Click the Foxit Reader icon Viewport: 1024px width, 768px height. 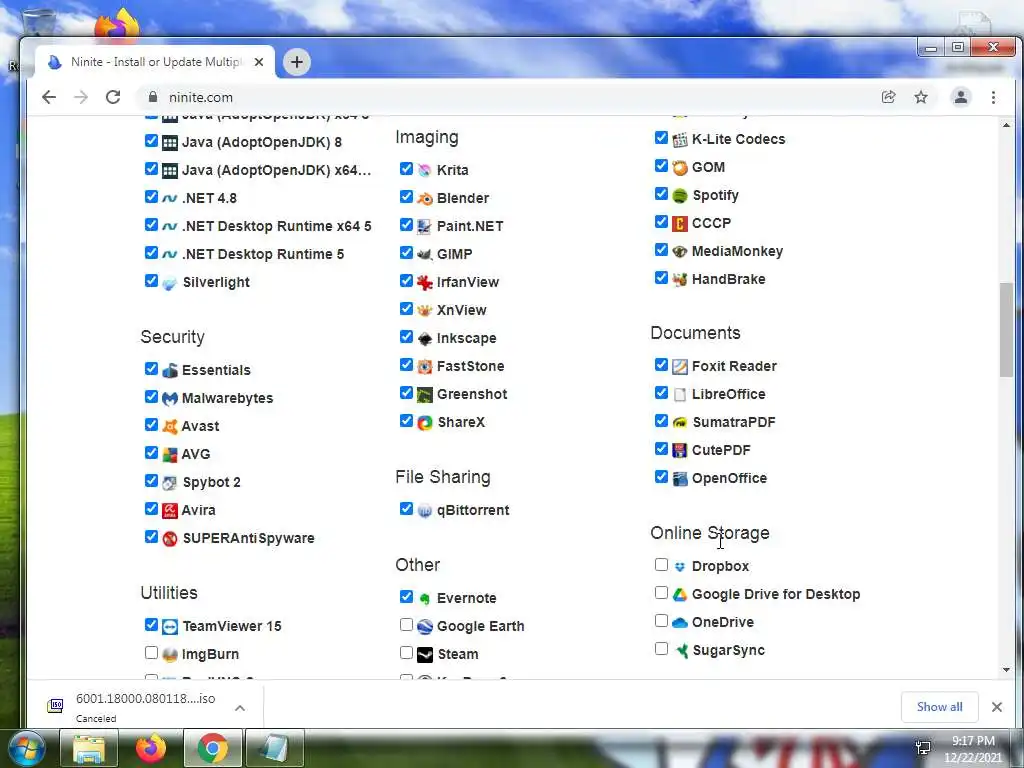click(680, 367)
